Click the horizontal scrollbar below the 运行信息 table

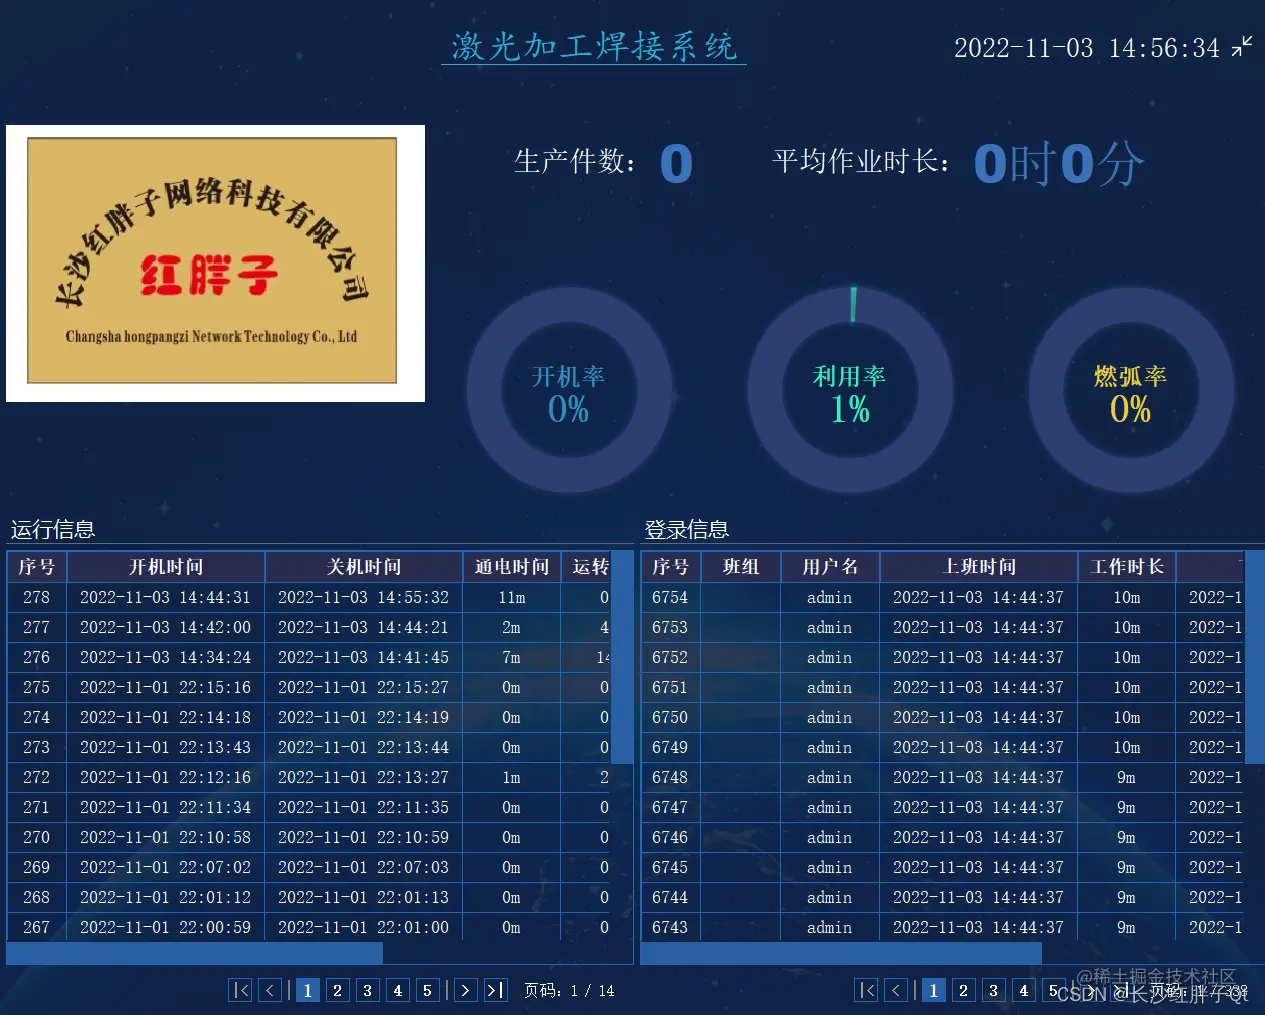pyautogui.click(x=195, y=953)
